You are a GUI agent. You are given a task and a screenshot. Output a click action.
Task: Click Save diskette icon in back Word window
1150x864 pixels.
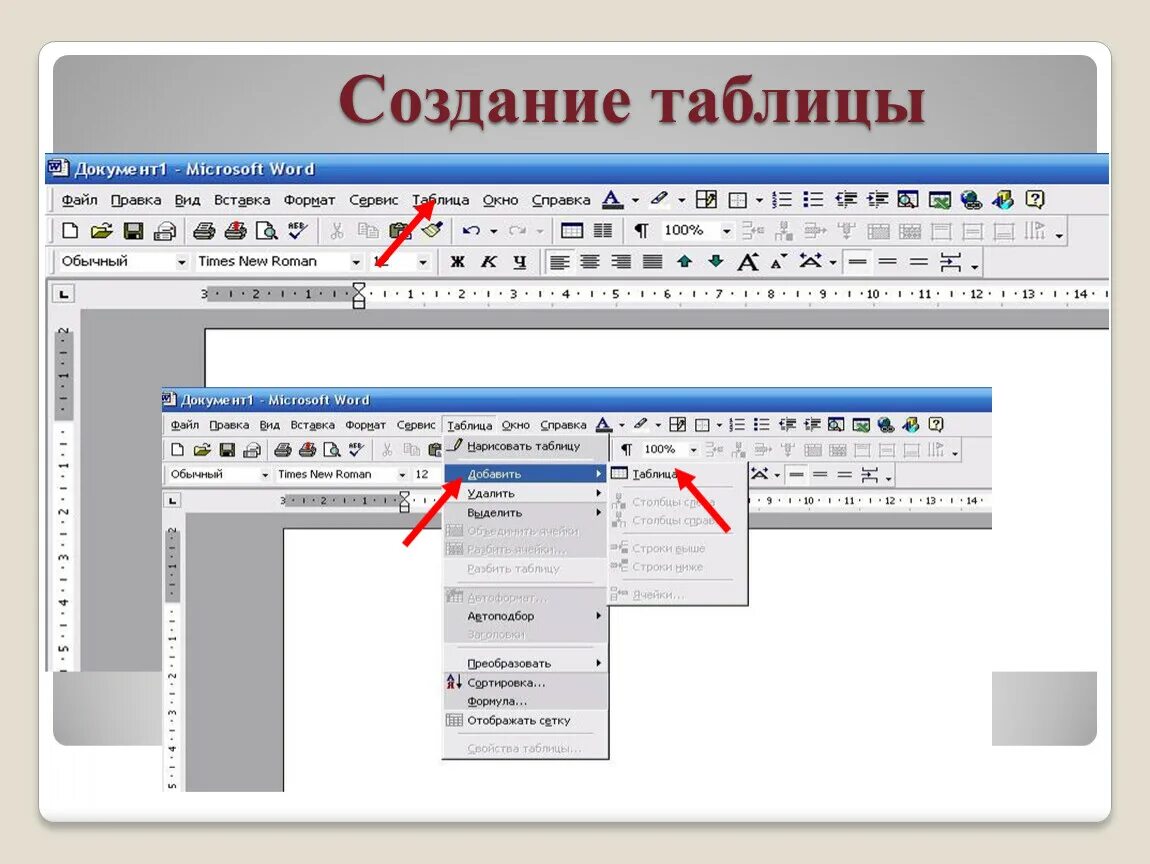pos(133,231)
